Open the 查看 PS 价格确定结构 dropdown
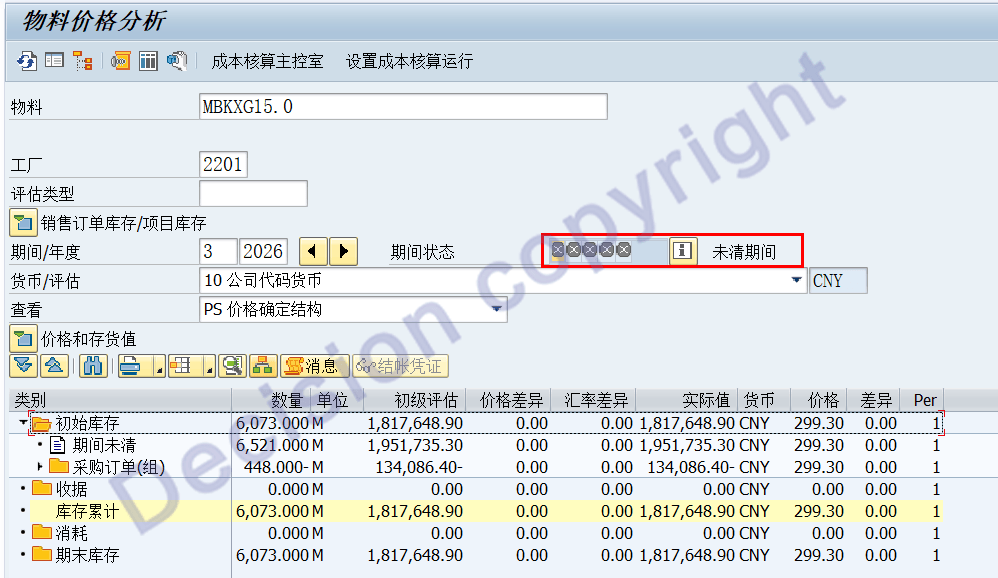The image size is (998, 578). [x=497, y=309]
